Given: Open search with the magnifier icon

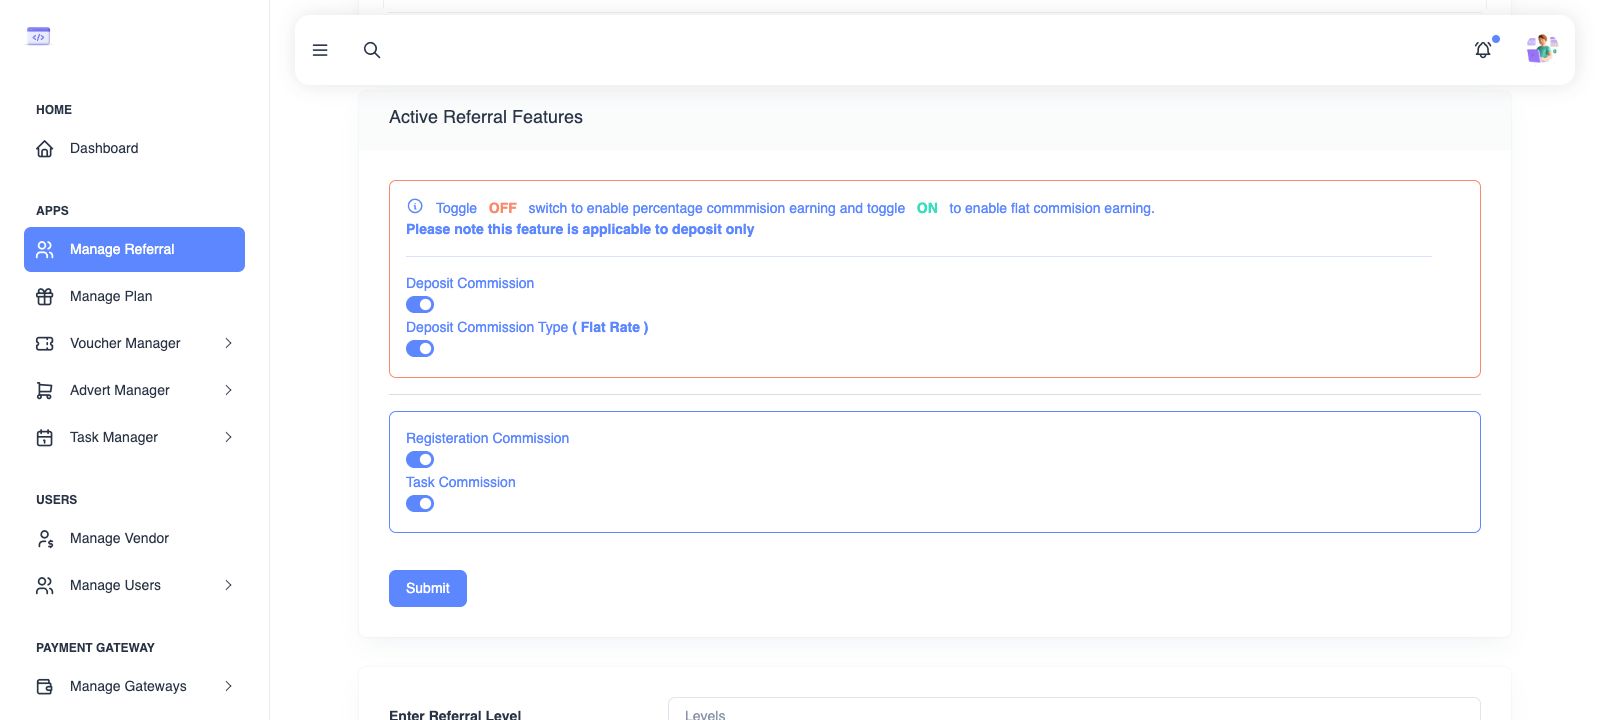Looking at the screenshot, I should click(372, 50).
